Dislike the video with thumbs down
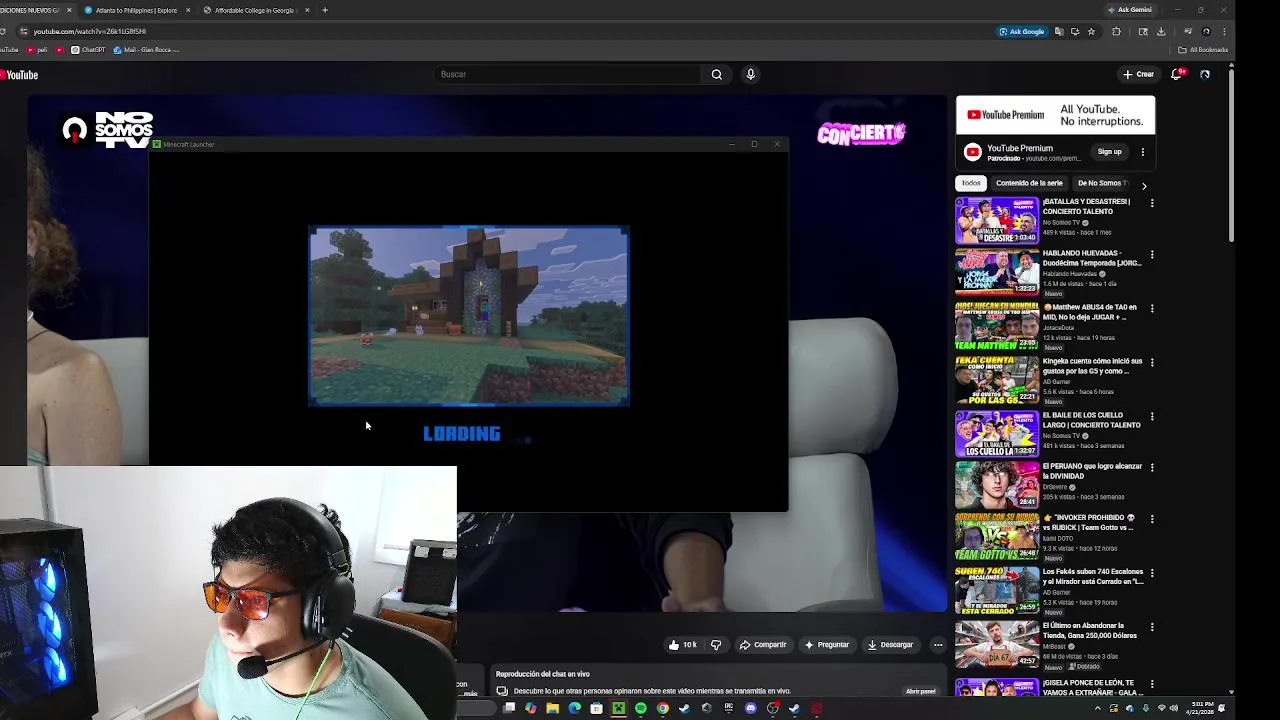Viewport: 1280px width, 720px height. point(716,645)
